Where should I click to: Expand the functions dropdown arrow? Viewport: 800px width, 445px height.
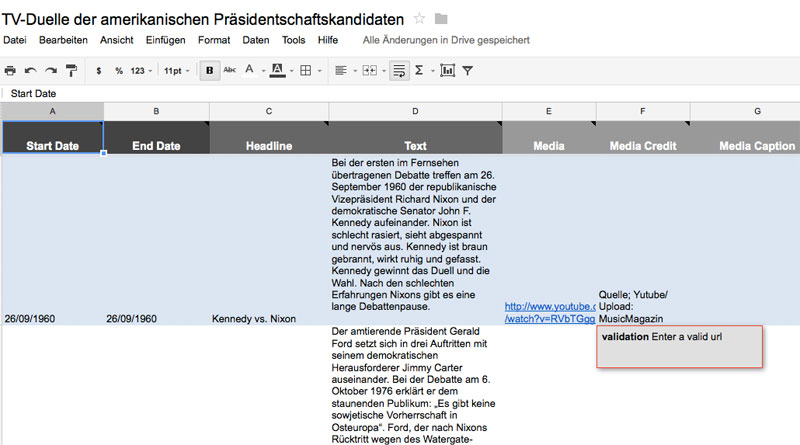point(432,71)
